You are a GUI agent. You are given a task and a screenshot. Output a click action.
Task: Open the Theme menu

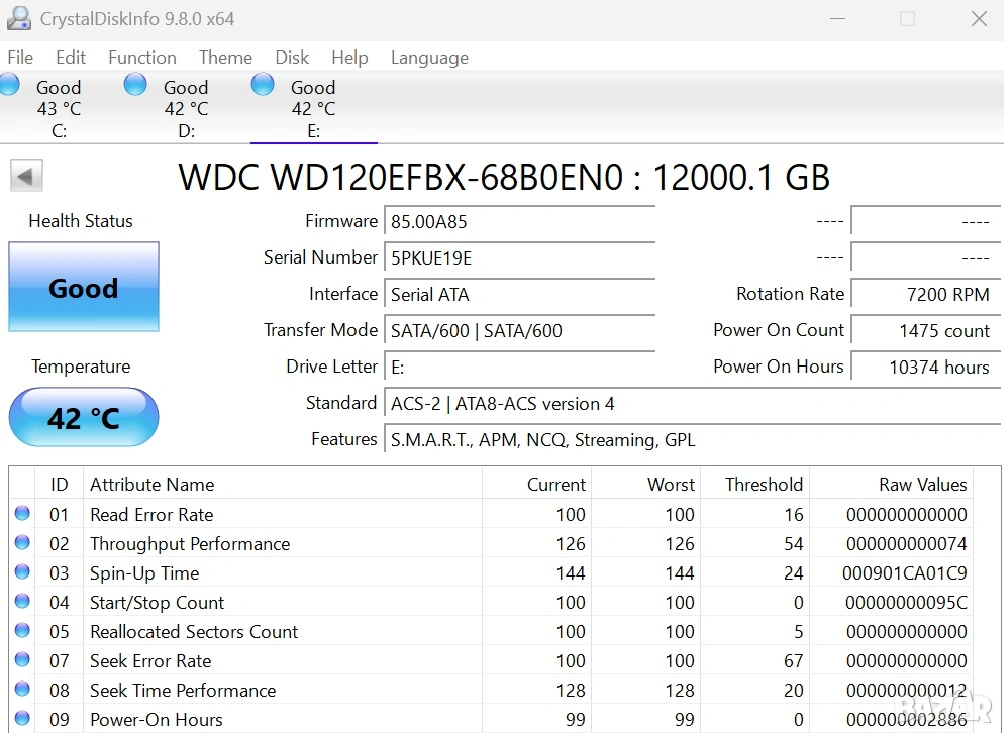coord(225,58)
